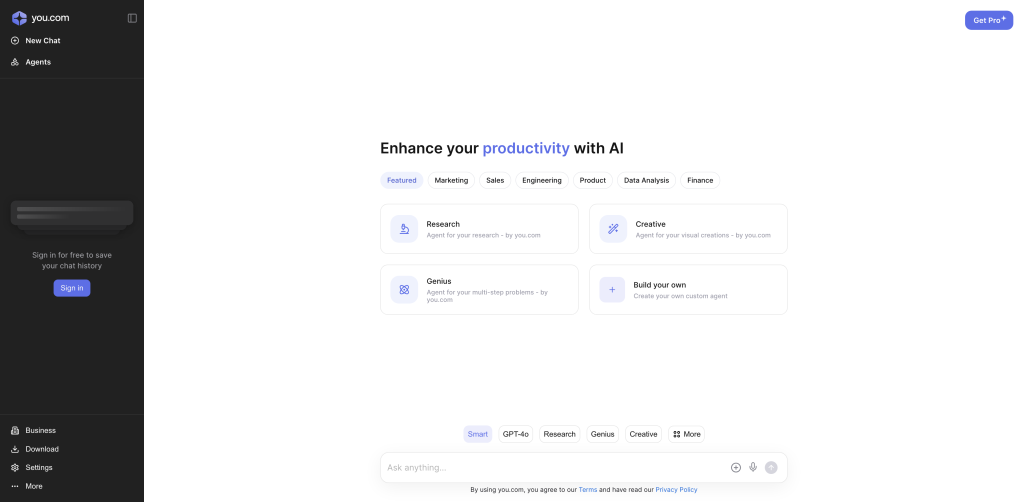Click 'Sign in for free to save' text
Image resolution: width=1024 pixels, height=502 pixels.
point(72,255)
